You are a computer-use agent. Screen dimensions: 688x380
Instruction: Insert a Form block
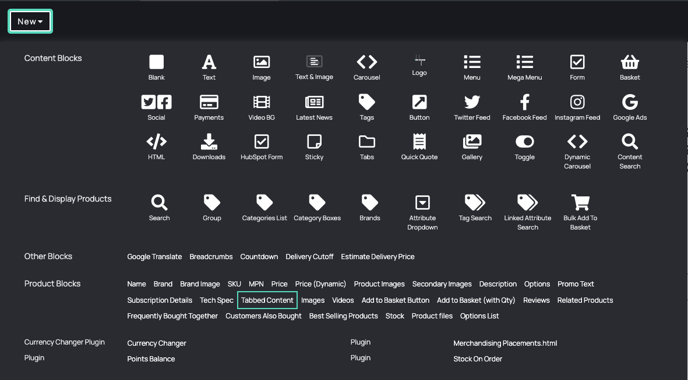[x=577, y=67]
